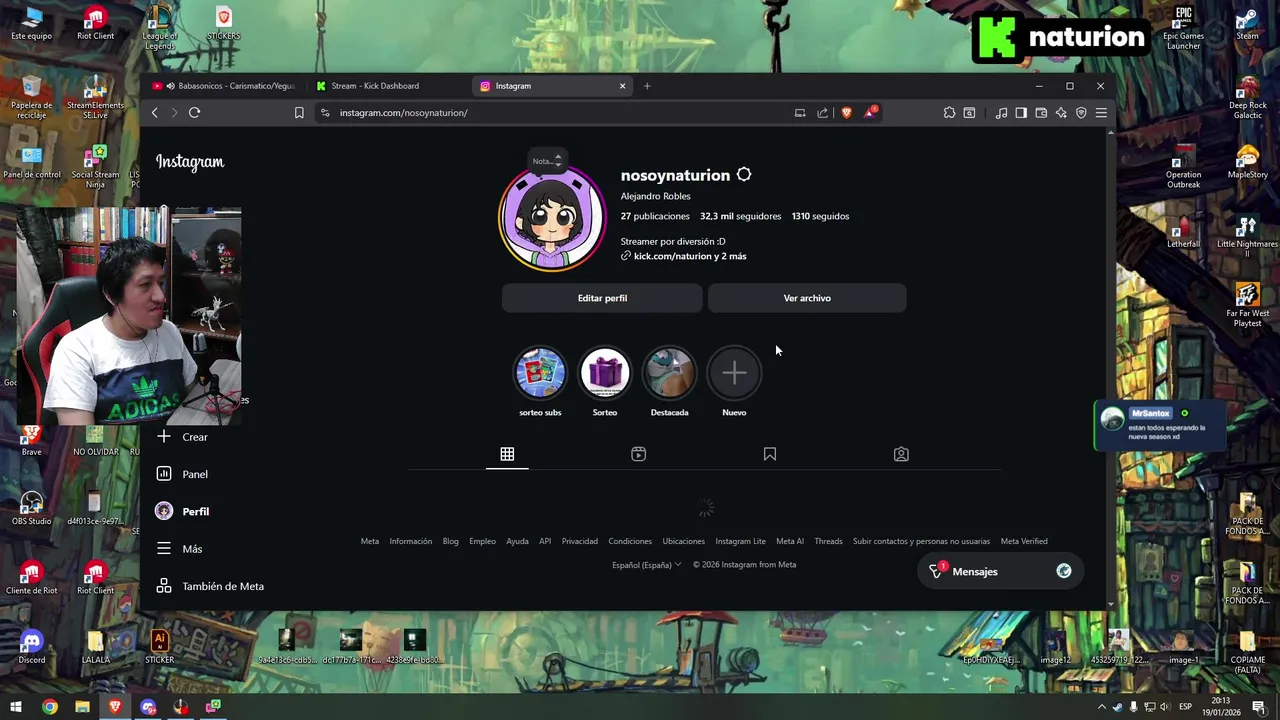Open the Panel dashboard in sidebar
Viewport: 1280px width, 720px height.
click(x=182, y=474)
